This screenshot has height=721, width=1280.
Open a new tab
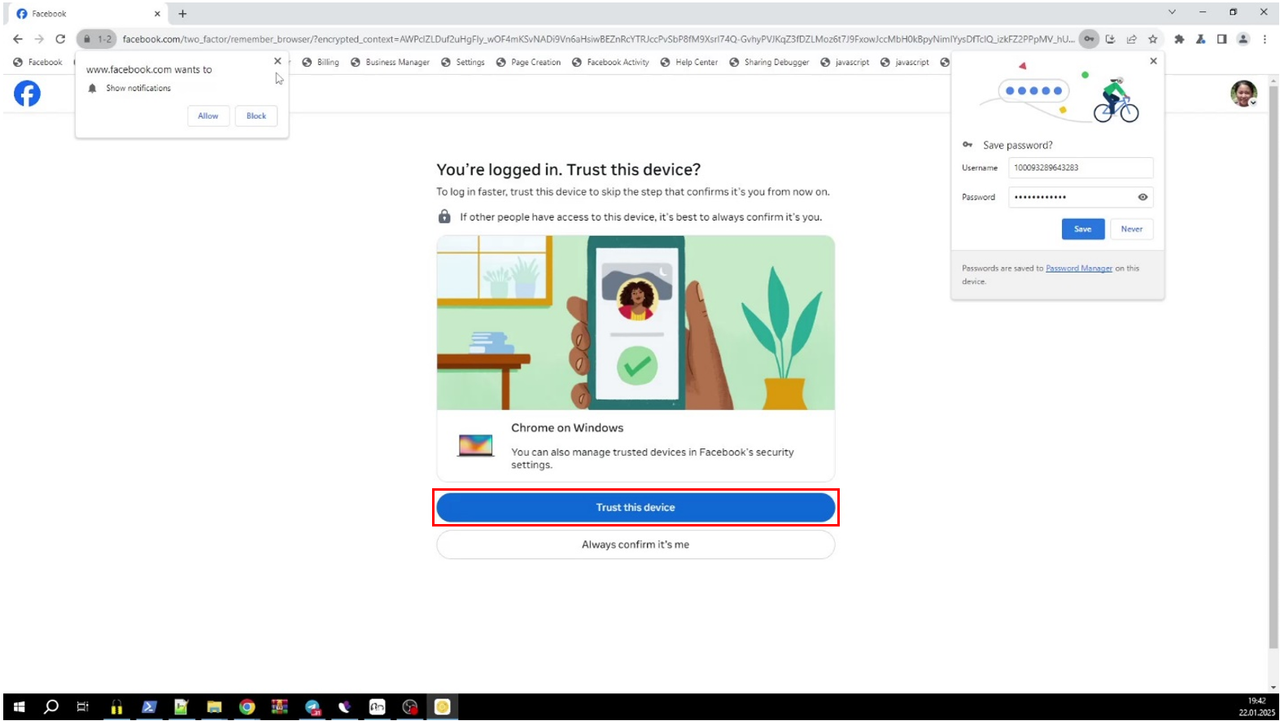point(182,14)
